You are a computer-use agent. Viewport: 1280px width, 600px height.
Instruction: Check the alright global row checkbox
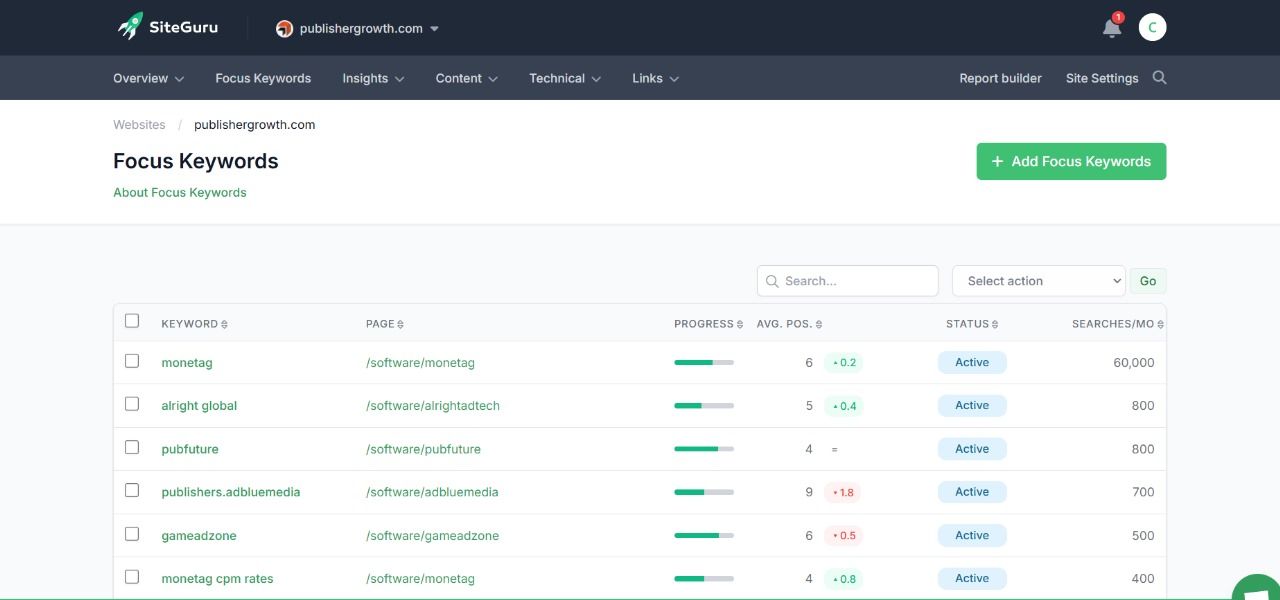(132, 404)
